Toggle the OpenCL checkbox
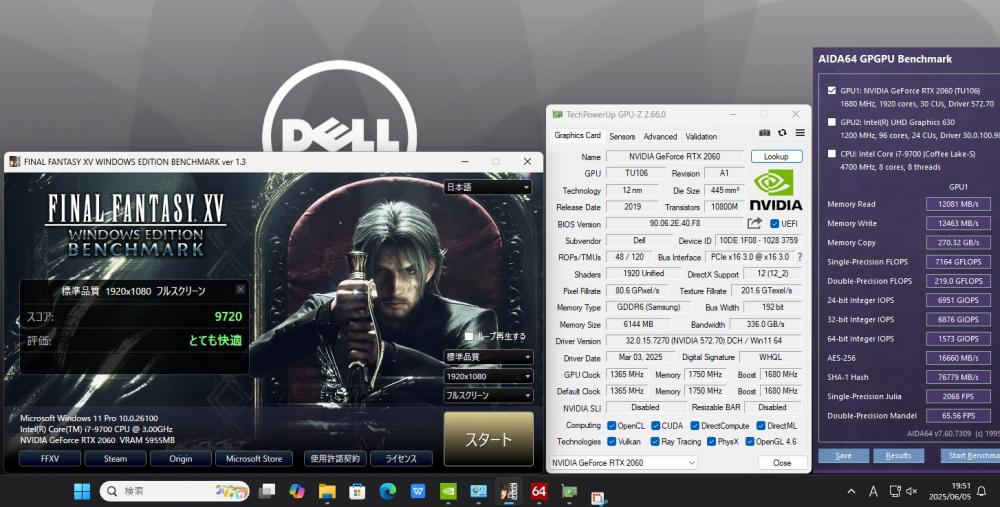The height and width of the screenshot is (507, 1000). point(612,425)
